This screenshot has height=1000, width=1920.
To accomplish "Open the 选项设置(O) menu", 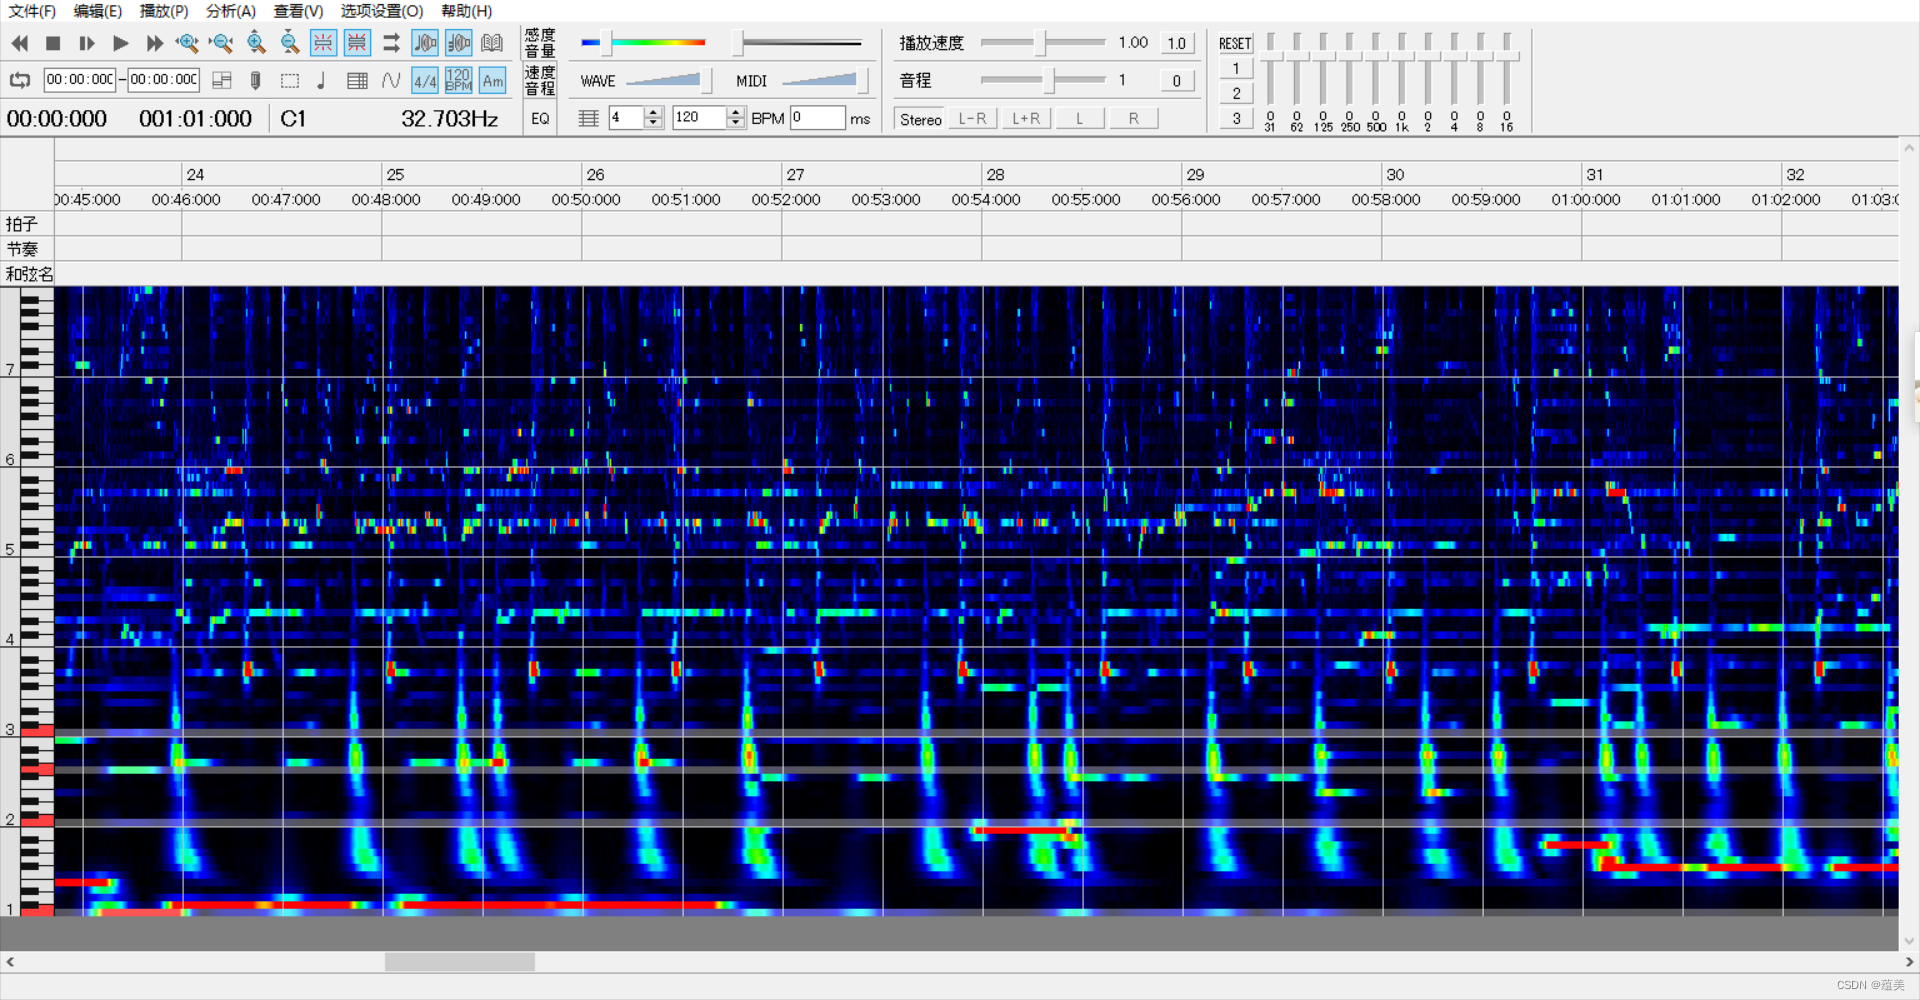I will point(381,11).
